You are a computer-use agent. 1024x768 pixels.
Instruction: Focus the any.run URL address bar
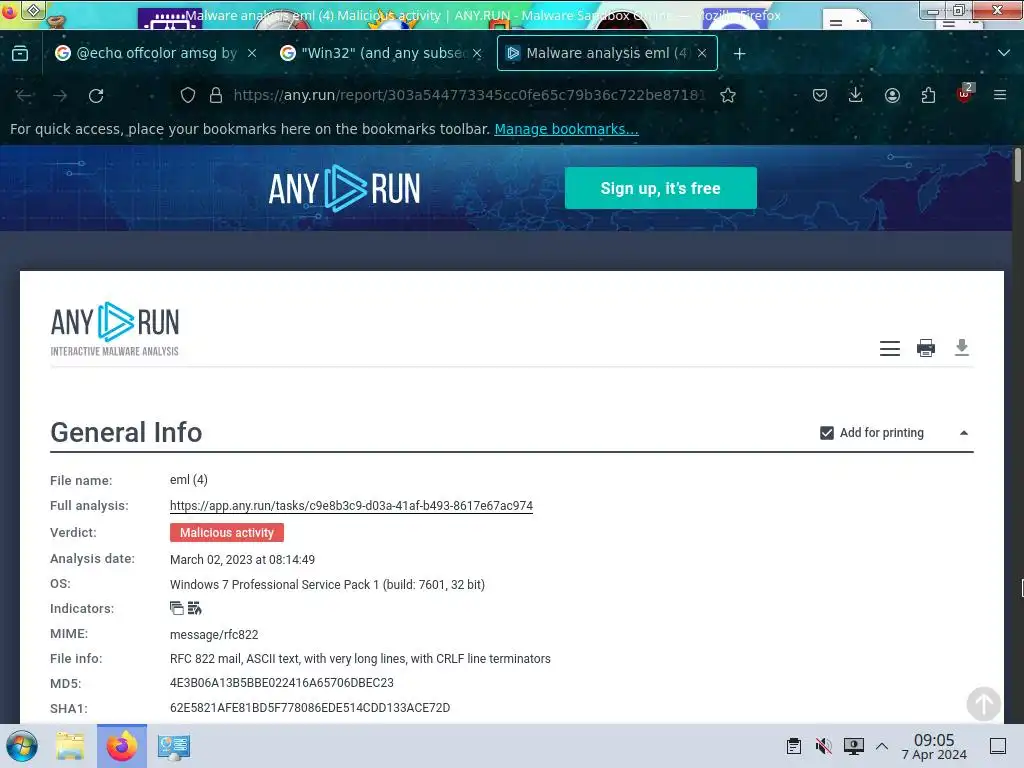click(469, 95)
